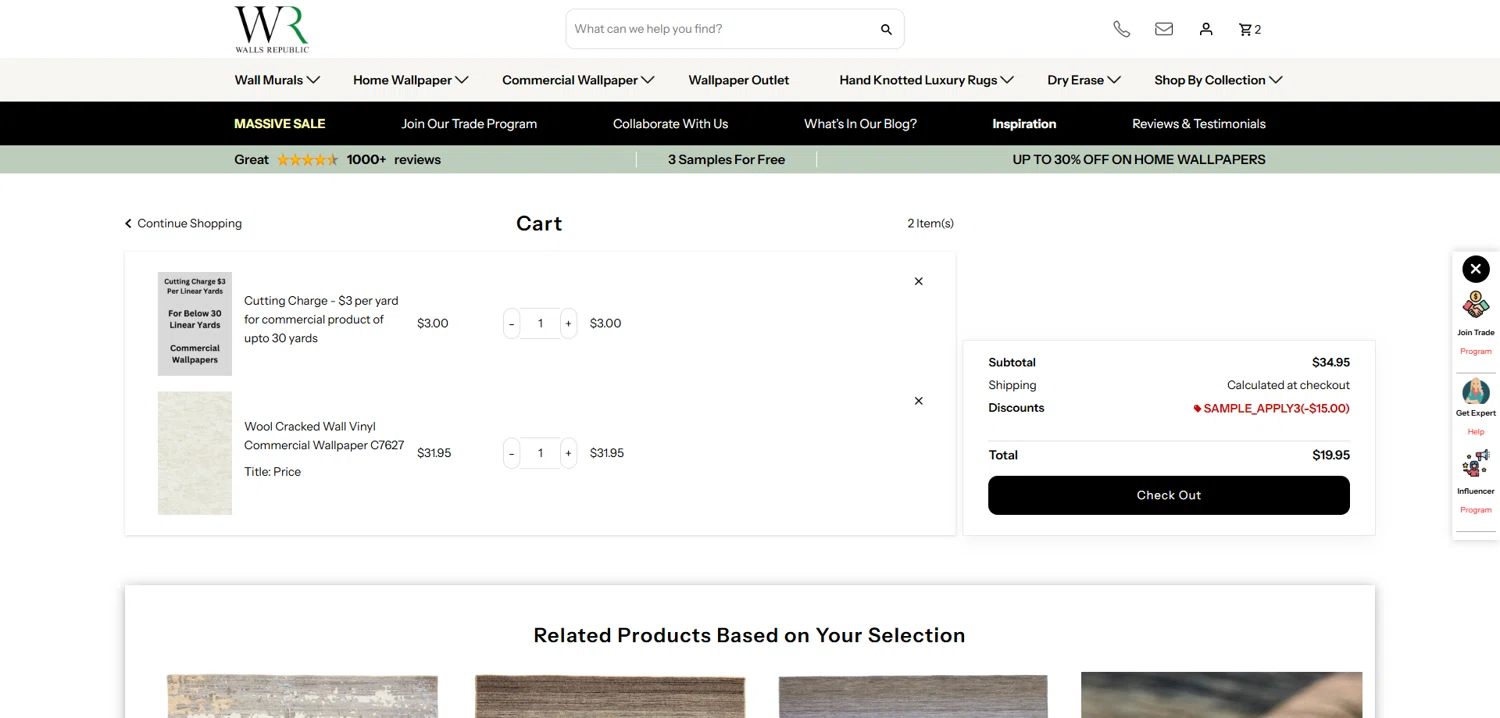Decrease Cutting Charge quantity
The height and width of the screenshot is (718, 1500).
[x=512, y=323]
